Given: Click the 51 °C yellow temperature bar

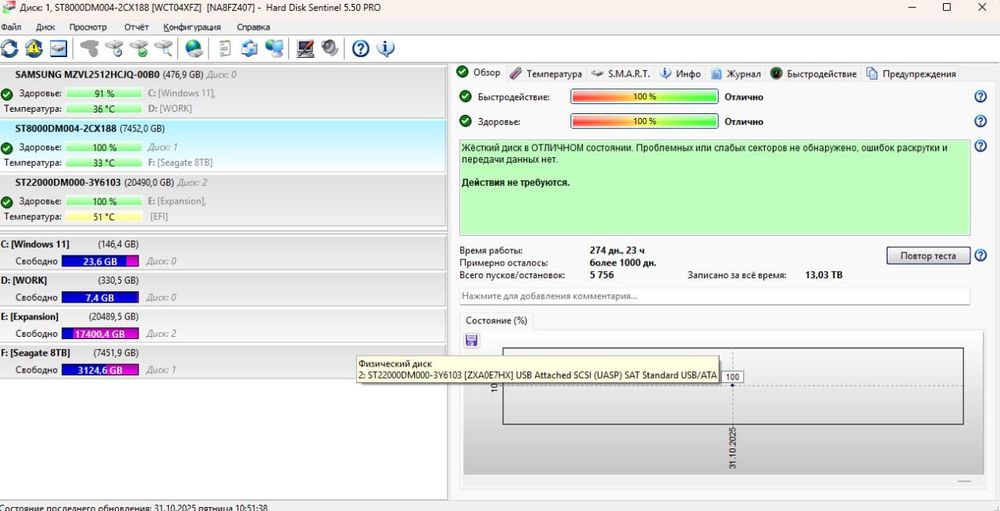Looking at the screenshot, I should pos(104,217).
